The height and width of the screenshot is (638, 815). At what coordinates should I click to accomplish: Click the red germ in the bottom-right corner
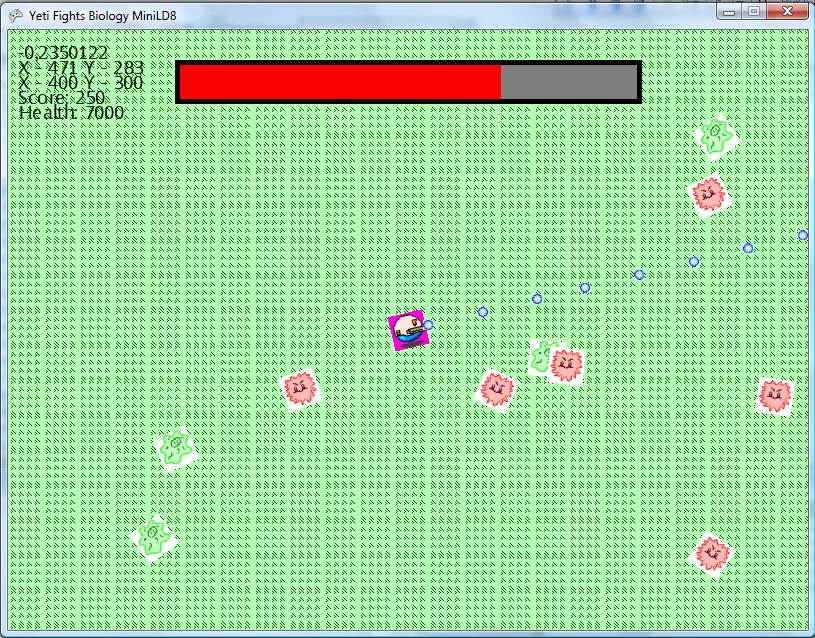tap(711, 554)
